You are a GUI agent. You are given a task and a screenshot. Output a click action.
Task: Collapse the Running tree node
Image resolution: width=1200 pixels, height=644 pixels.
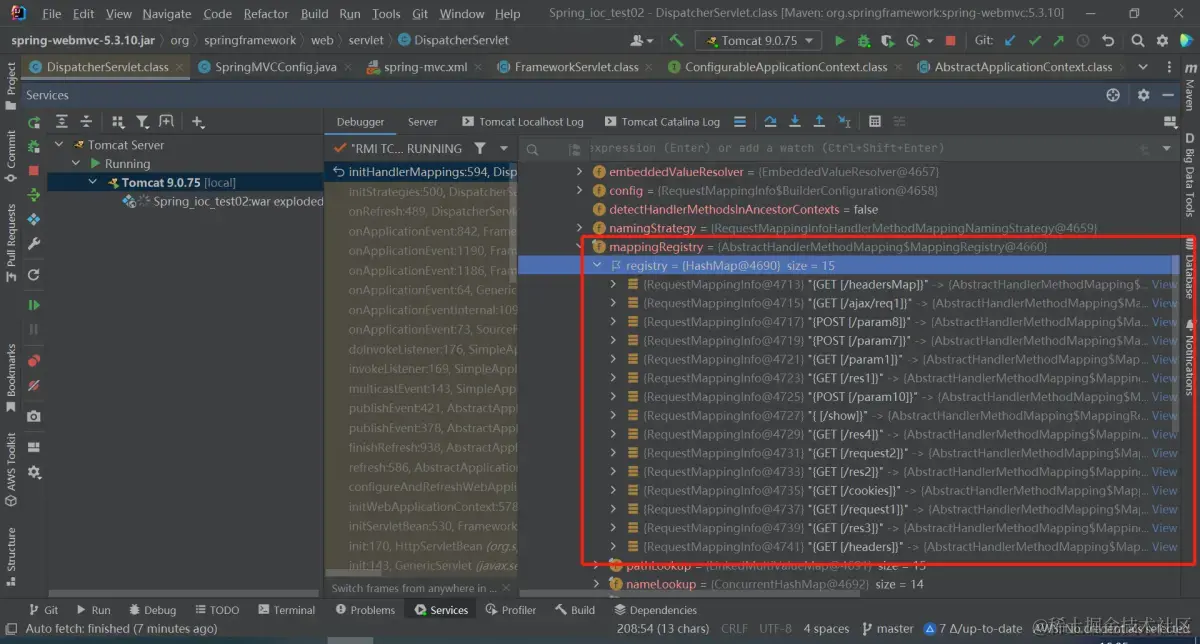point(76,164)
